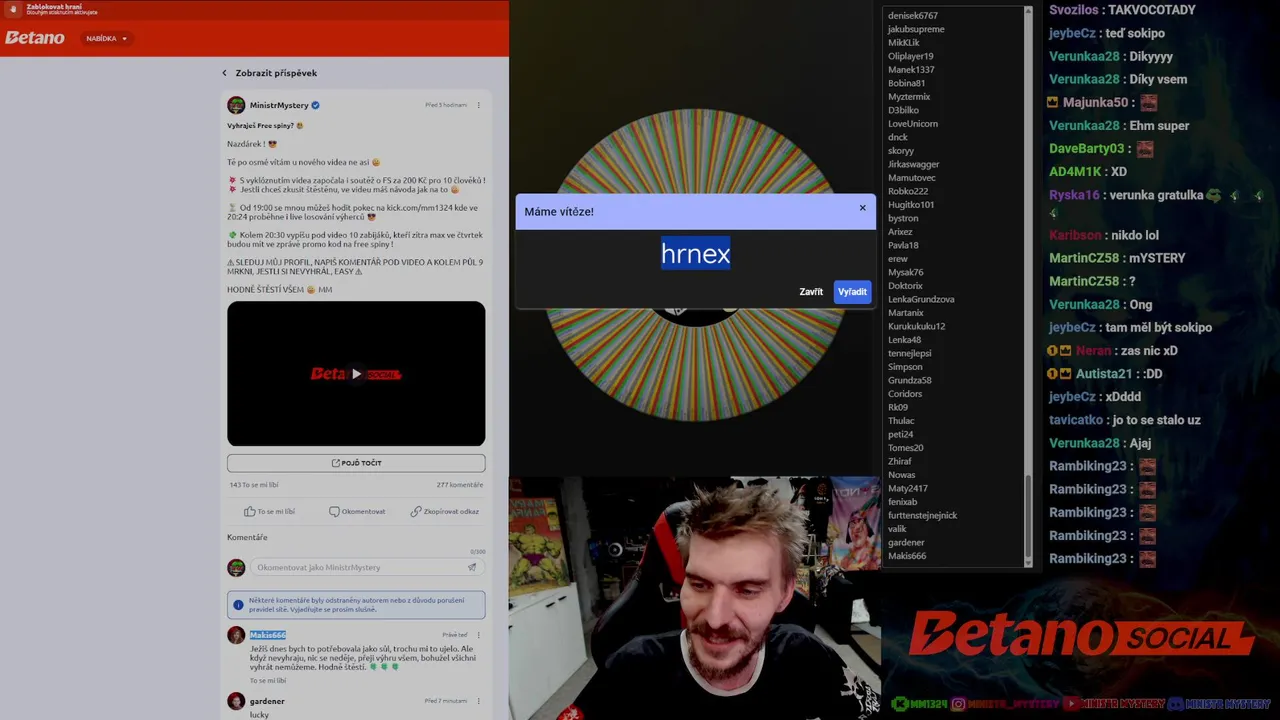Select LoveUnicorn in the entries list
Viewport: 1280px width, 720px height.
[912, 124]
